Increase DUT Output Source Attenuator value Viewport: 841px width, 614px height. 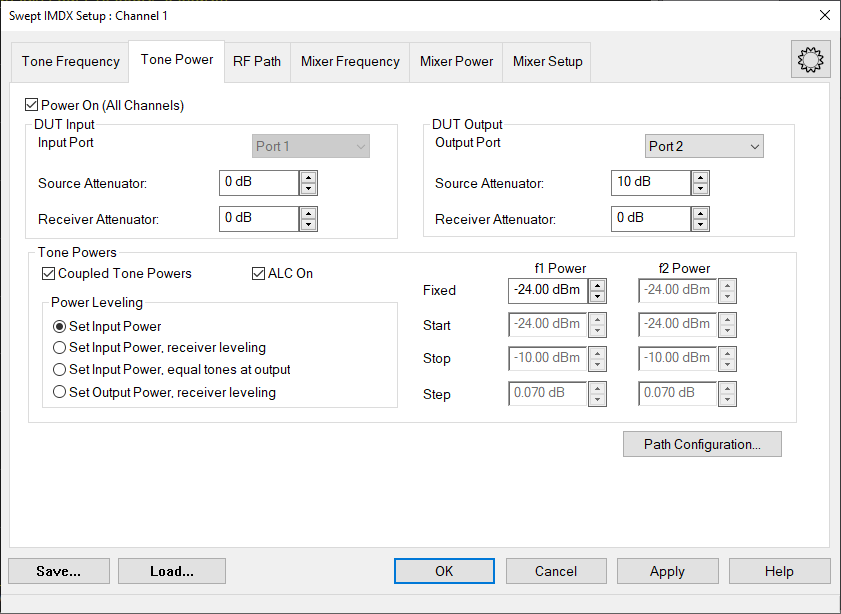(x=700, y=177)
